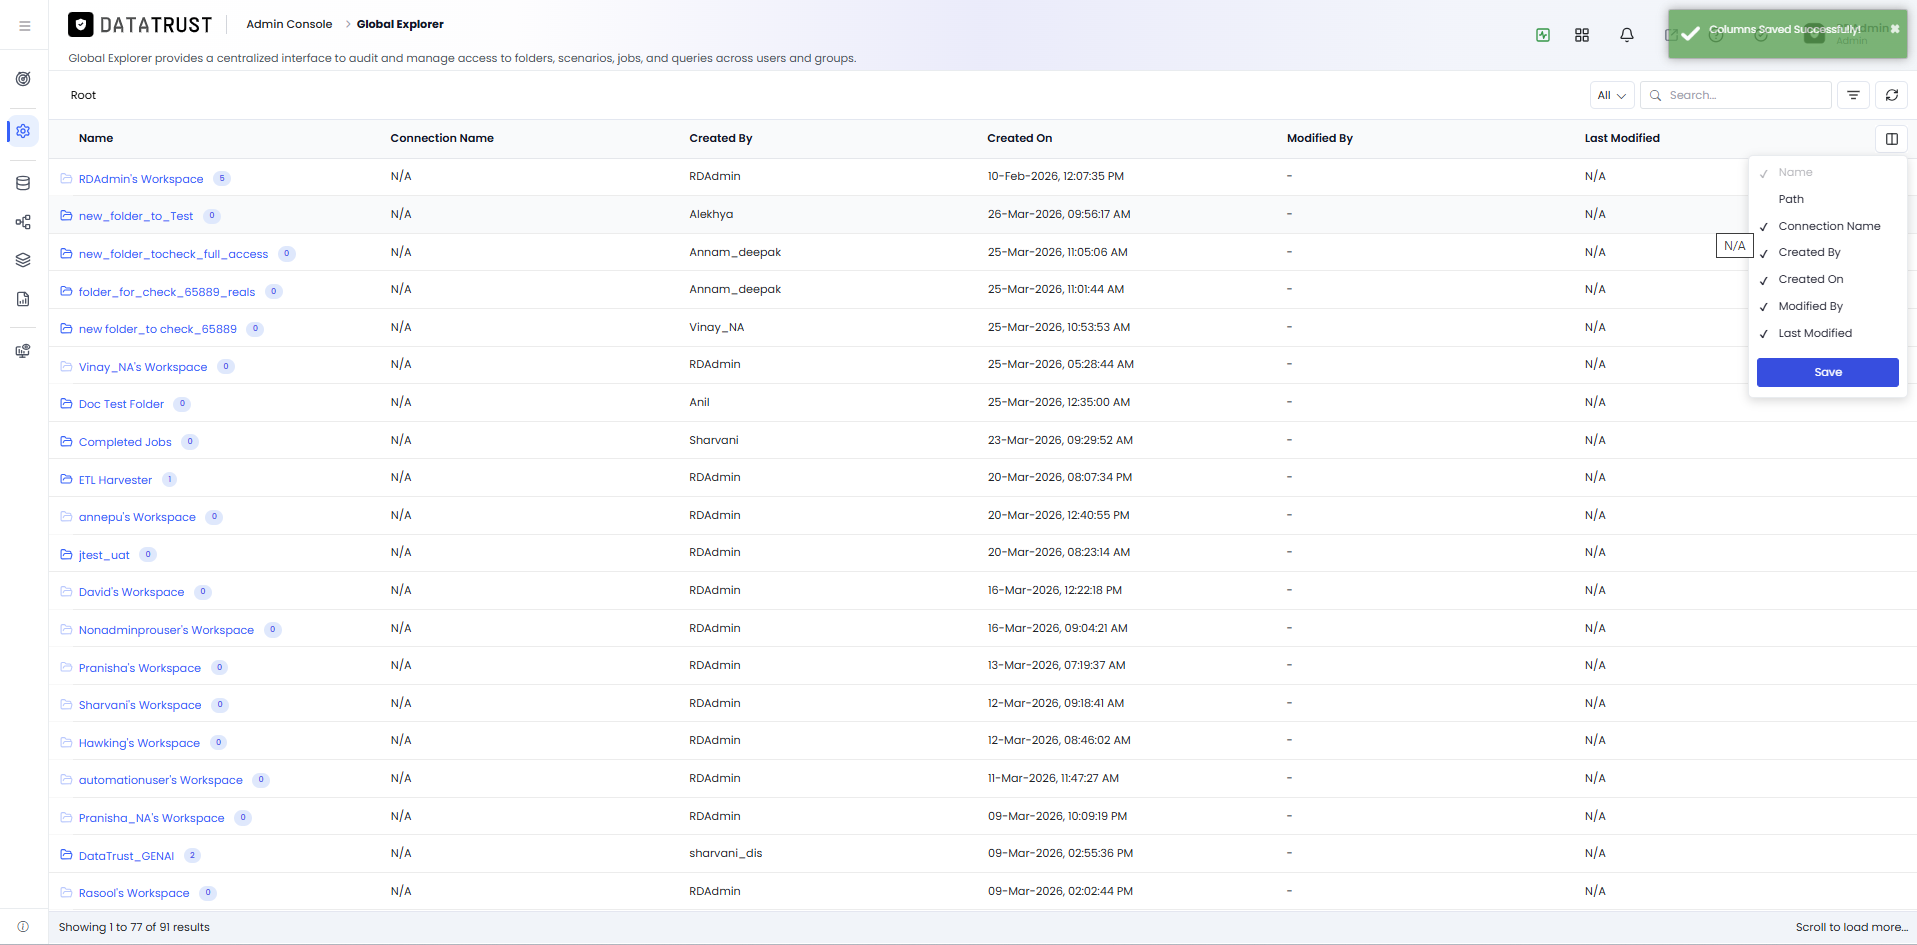This screenshot has width=1917, height=945.
Task: Uncheck the Last Modified column option
Action: [1814, 333]
